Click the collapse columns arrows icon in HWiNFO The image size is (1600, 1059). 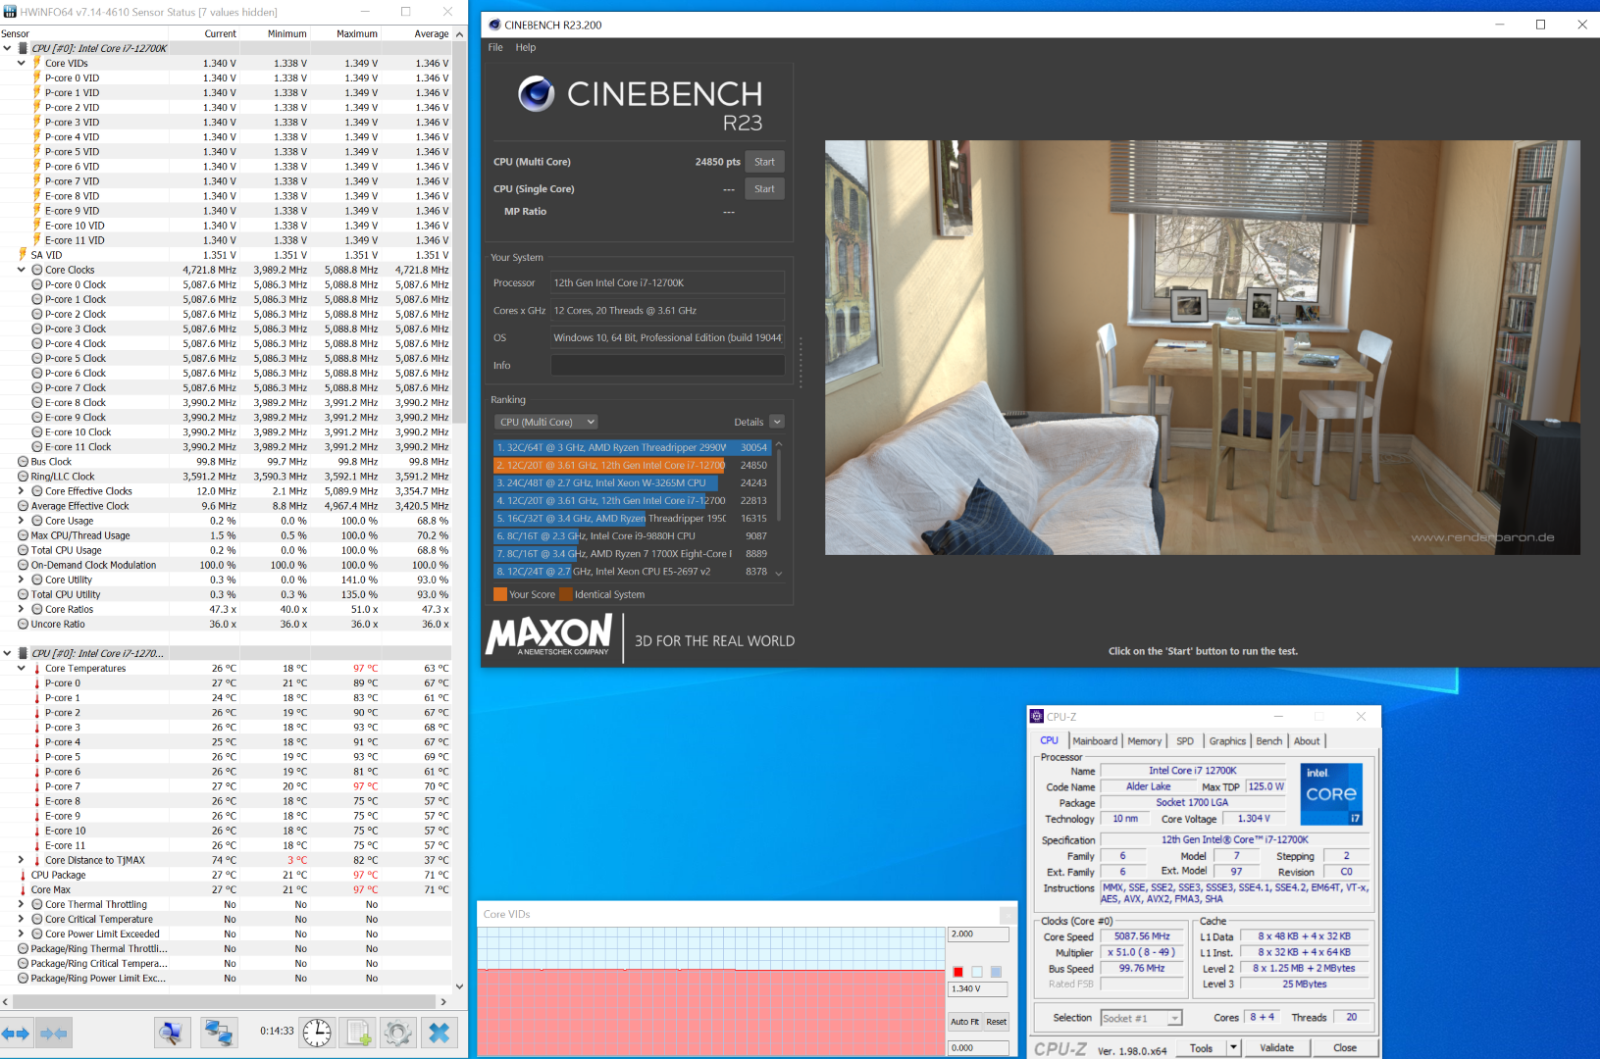point(53,1033)
